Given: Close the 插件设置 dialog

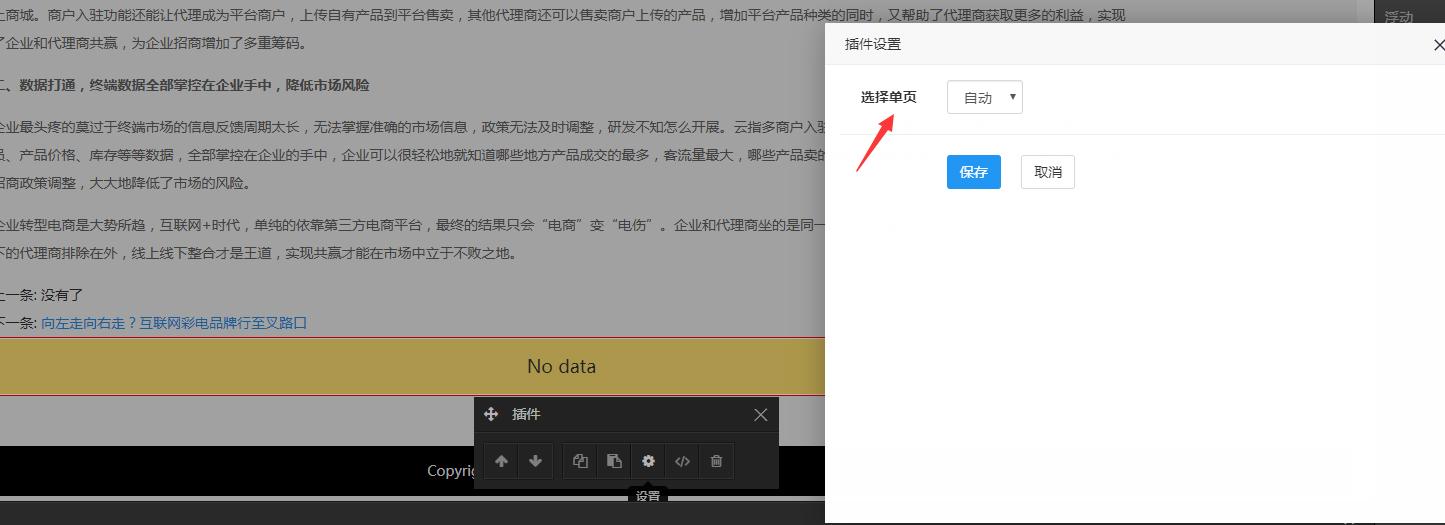Looking at the screenshot, I should coord(1438,45).
